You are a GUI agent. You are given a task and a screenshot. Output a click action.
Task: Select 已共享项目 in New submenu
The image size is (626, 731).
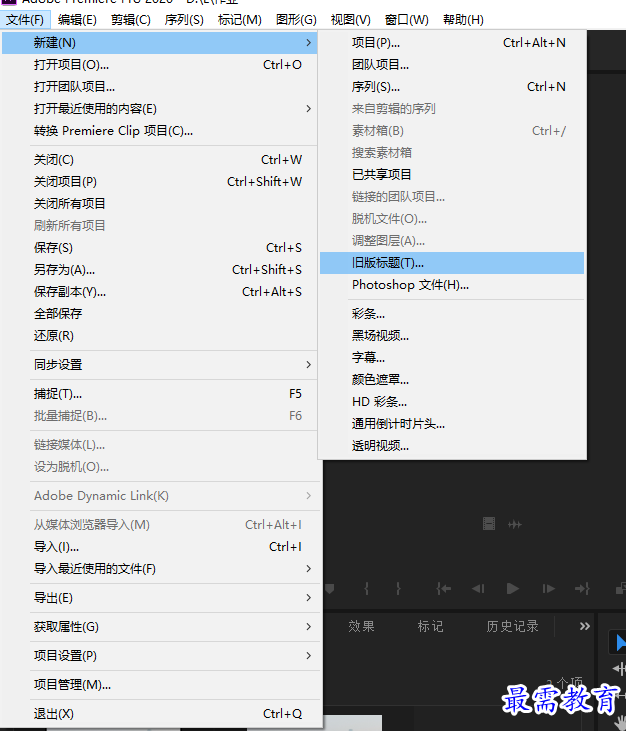click(x=452, y=175)
